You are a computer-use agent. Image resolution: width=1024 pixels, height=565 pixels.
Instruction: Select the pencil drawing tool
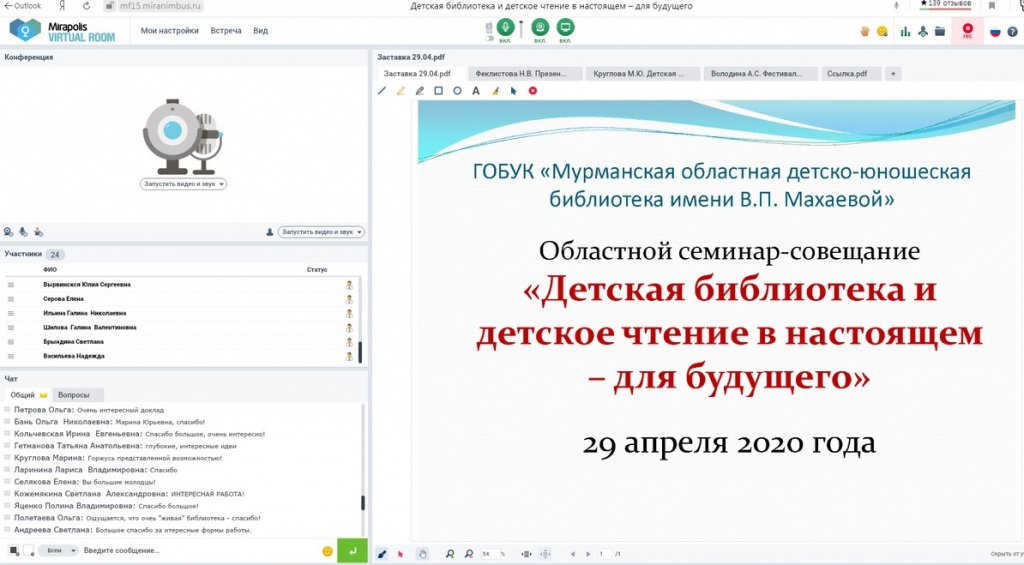point(420,91)
